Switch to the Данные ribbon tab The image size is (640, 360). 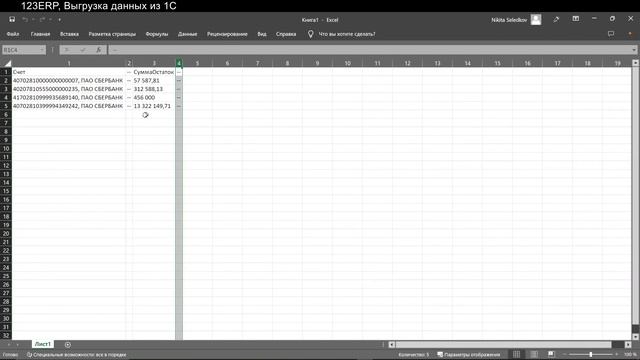[187, 34]
